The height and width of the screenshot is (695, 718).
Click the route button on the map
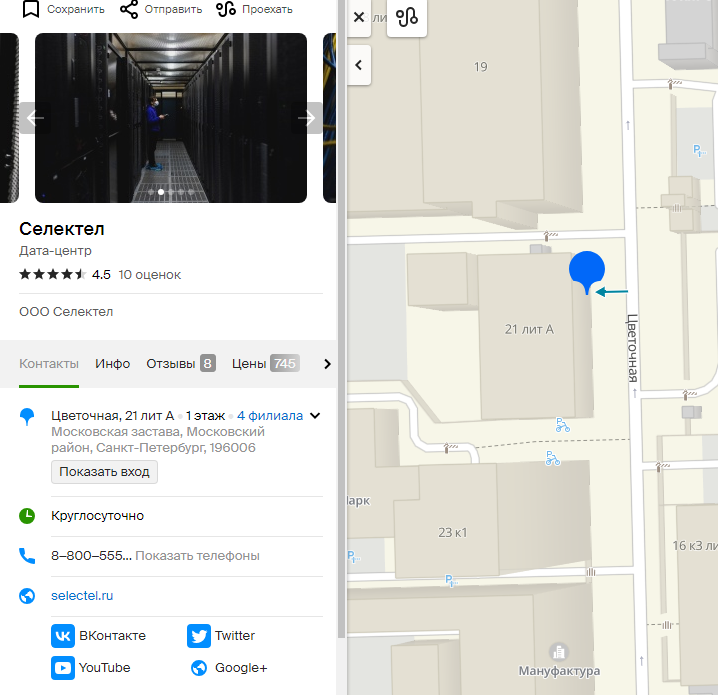407,17
